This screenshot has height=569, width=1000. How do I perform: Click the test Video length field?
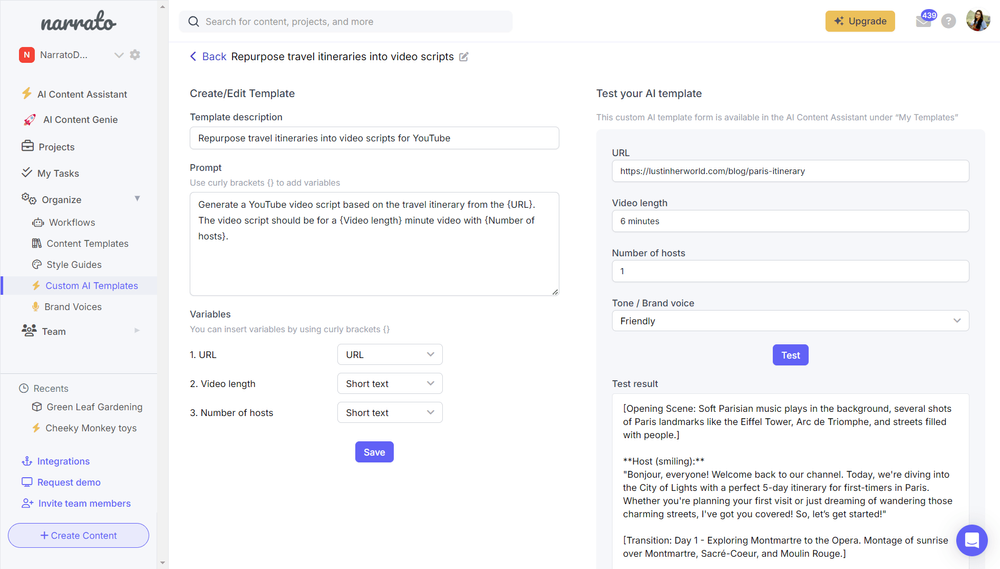(x=790, y=221)
